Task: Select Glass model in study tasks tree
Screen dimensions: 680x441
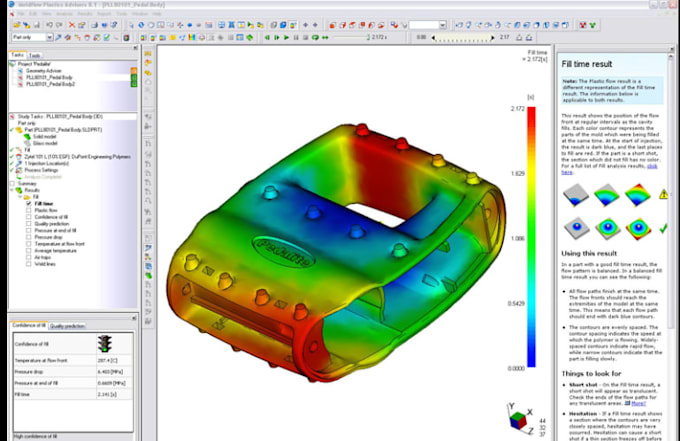Action: pos(45,143)
